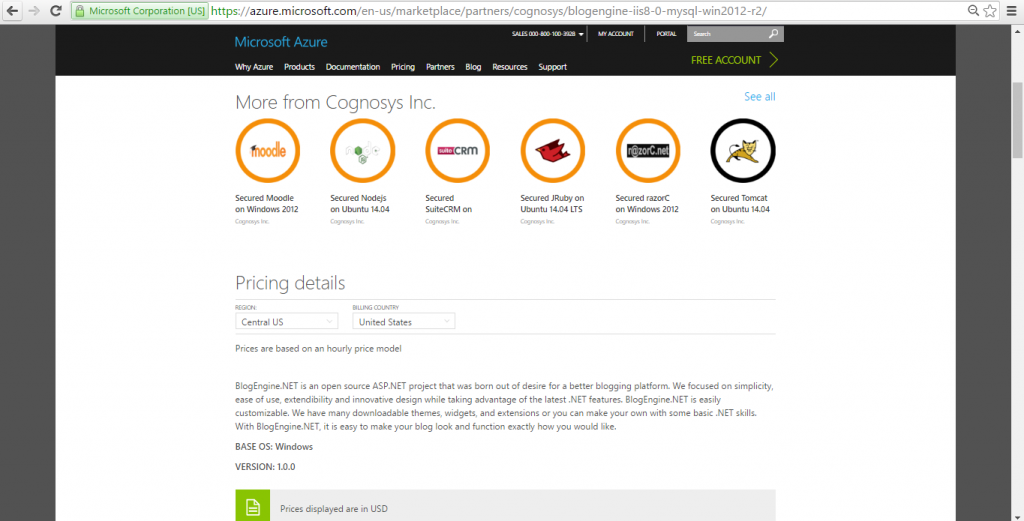Expand the Region dropdown showing Central US
Screen dimensions: 1024x521
click(x=288, y=322)
